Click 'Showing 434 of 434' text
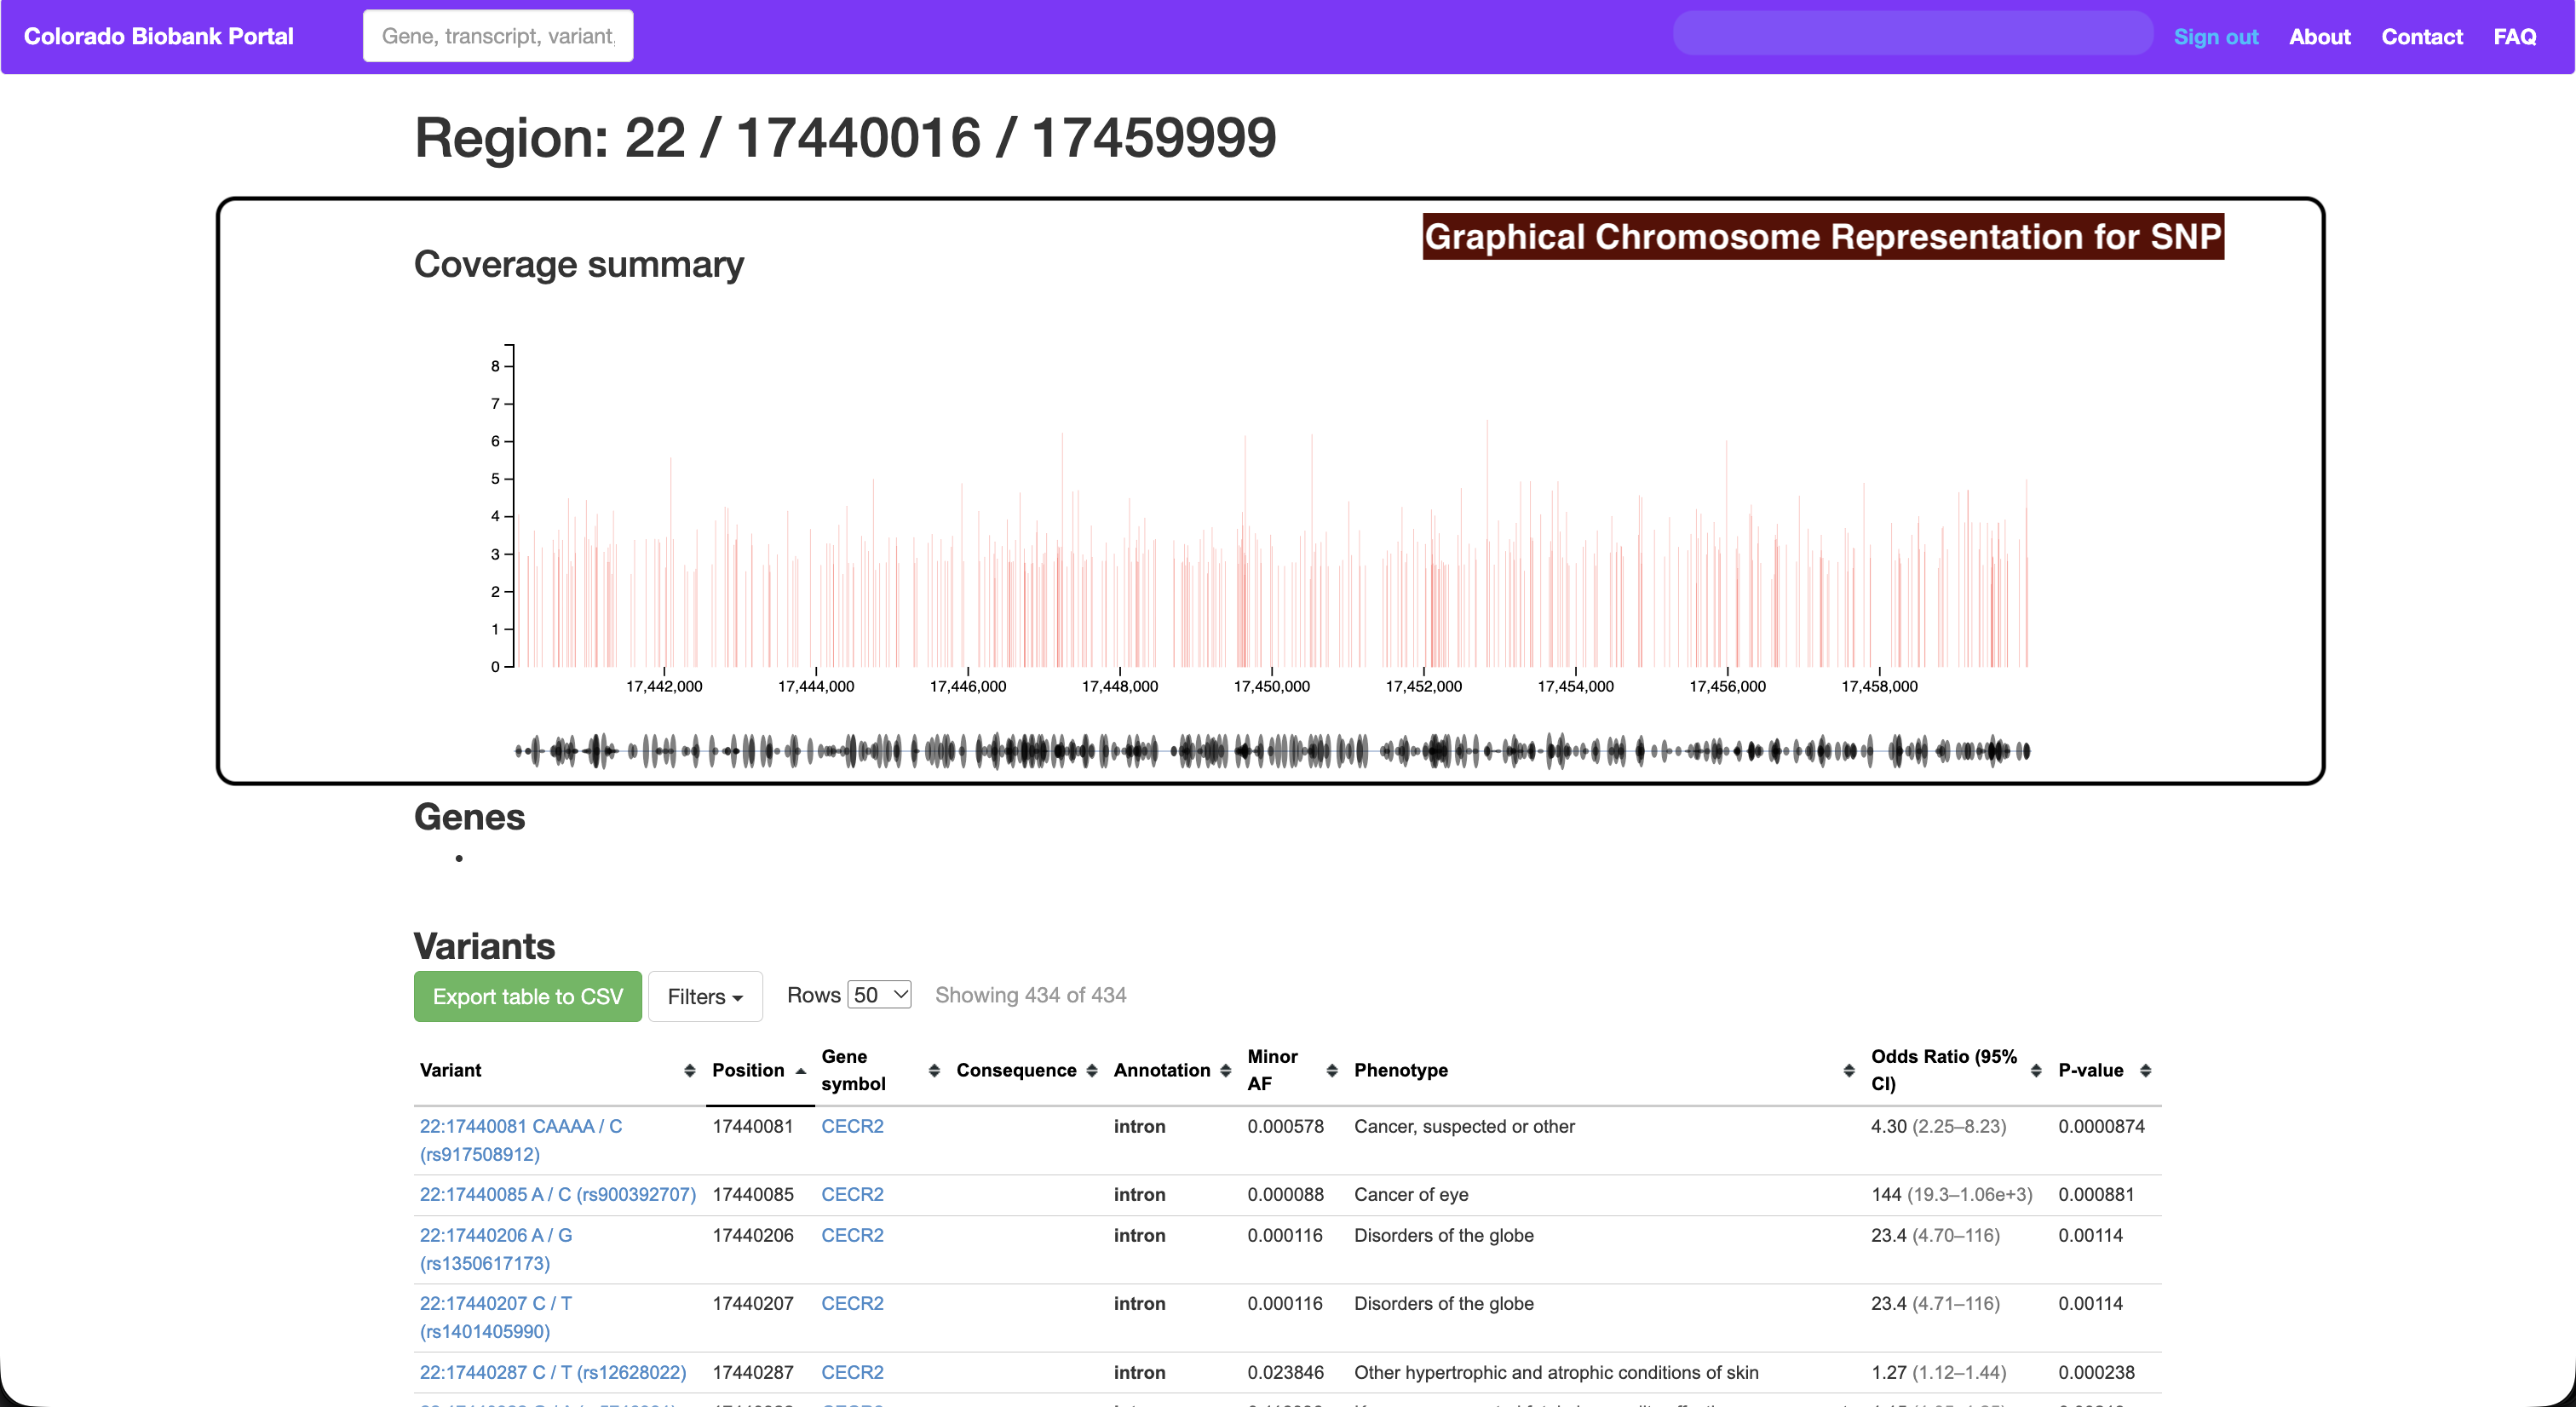This screenshot has height=1407, width=2576. [x=1030, y=995]
